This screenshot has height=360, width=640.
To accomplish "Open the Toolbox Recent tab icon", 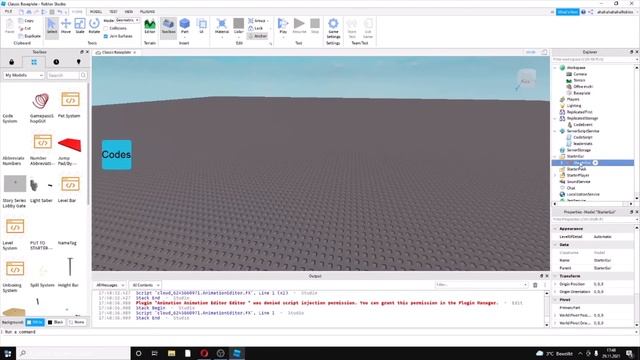I will [x=56, y=62].
